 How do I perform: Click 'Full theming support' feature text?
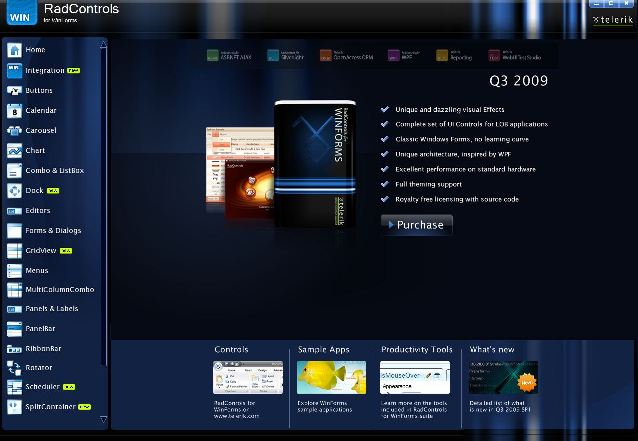tap(428, 184)
